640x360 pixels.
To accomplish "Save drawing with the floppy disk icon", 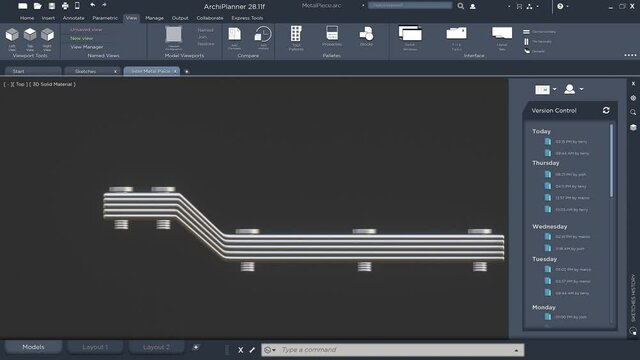I will (52, 6).
